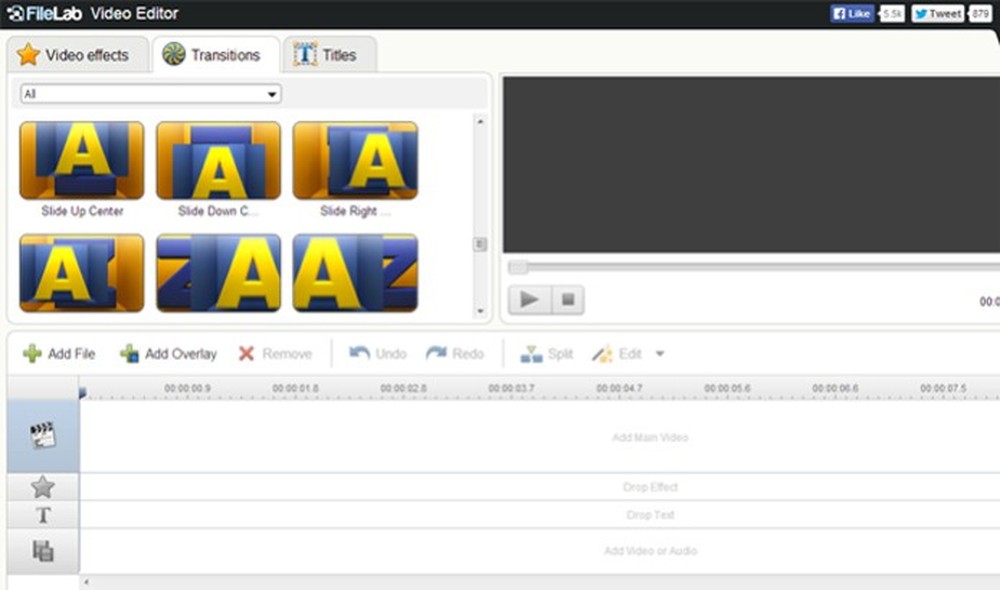
Task: Click the Facebook Like button
Action: (x=852, y=14)
